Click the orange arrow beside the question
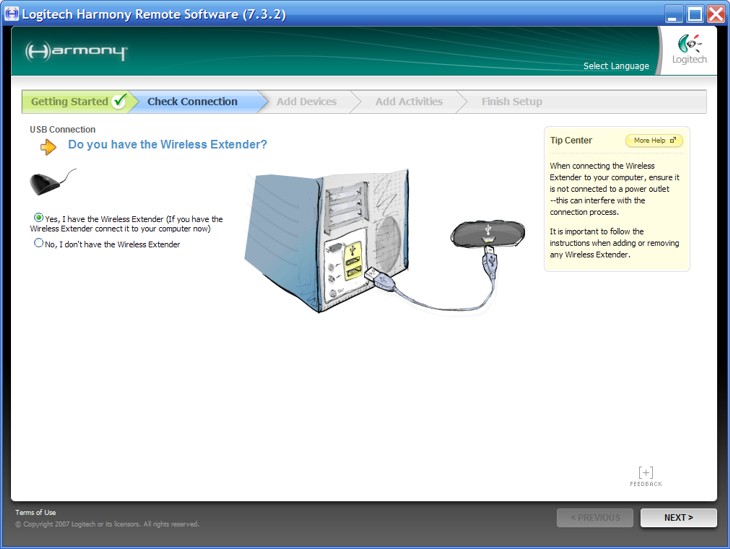 [x=48, y=147]
